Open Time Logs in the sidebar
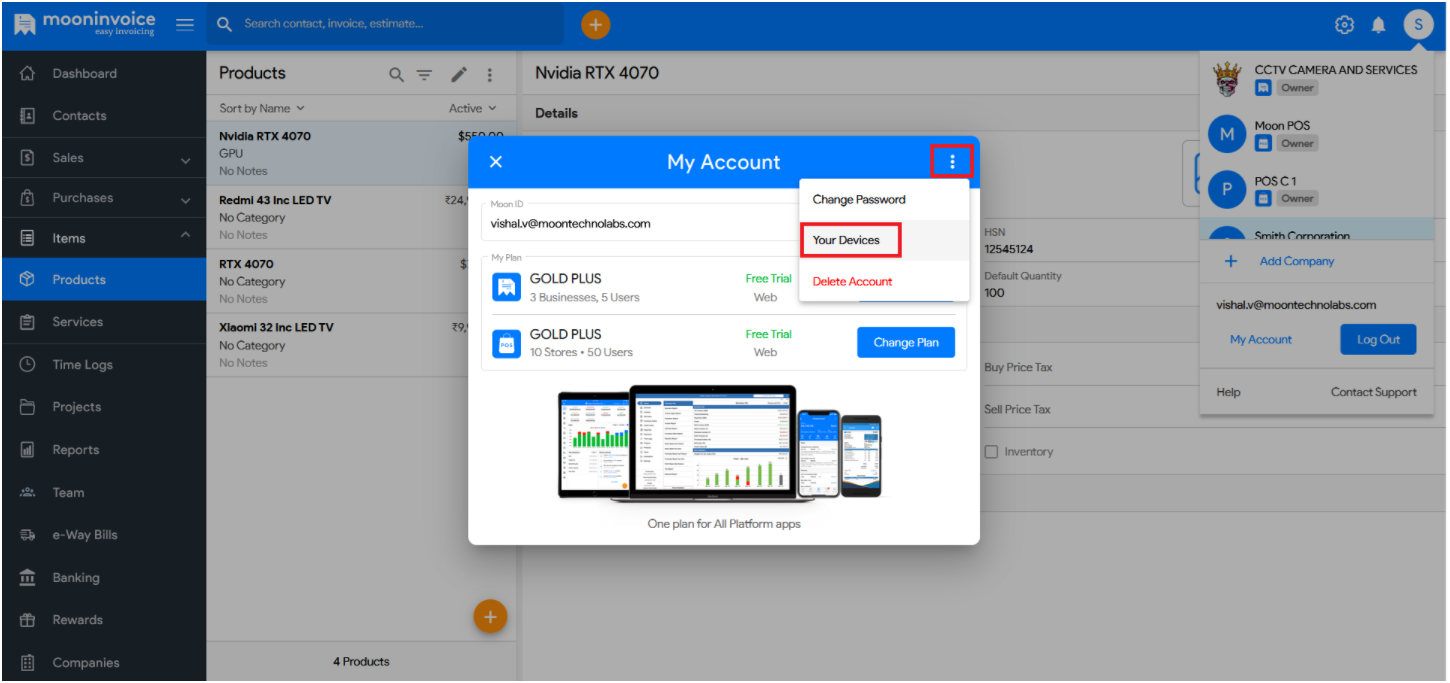The height and width of the screenshot is (683, 1450). (104, 365)
